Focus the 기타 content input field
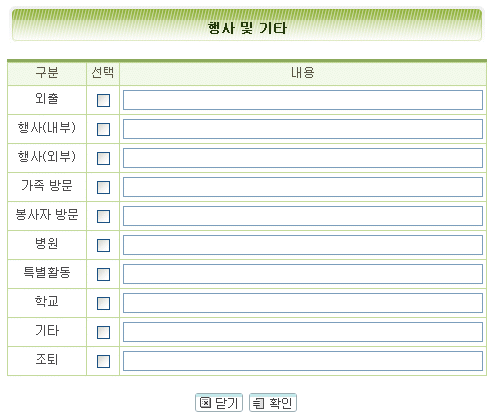492x417 pixels. click(x=303, y=332)
